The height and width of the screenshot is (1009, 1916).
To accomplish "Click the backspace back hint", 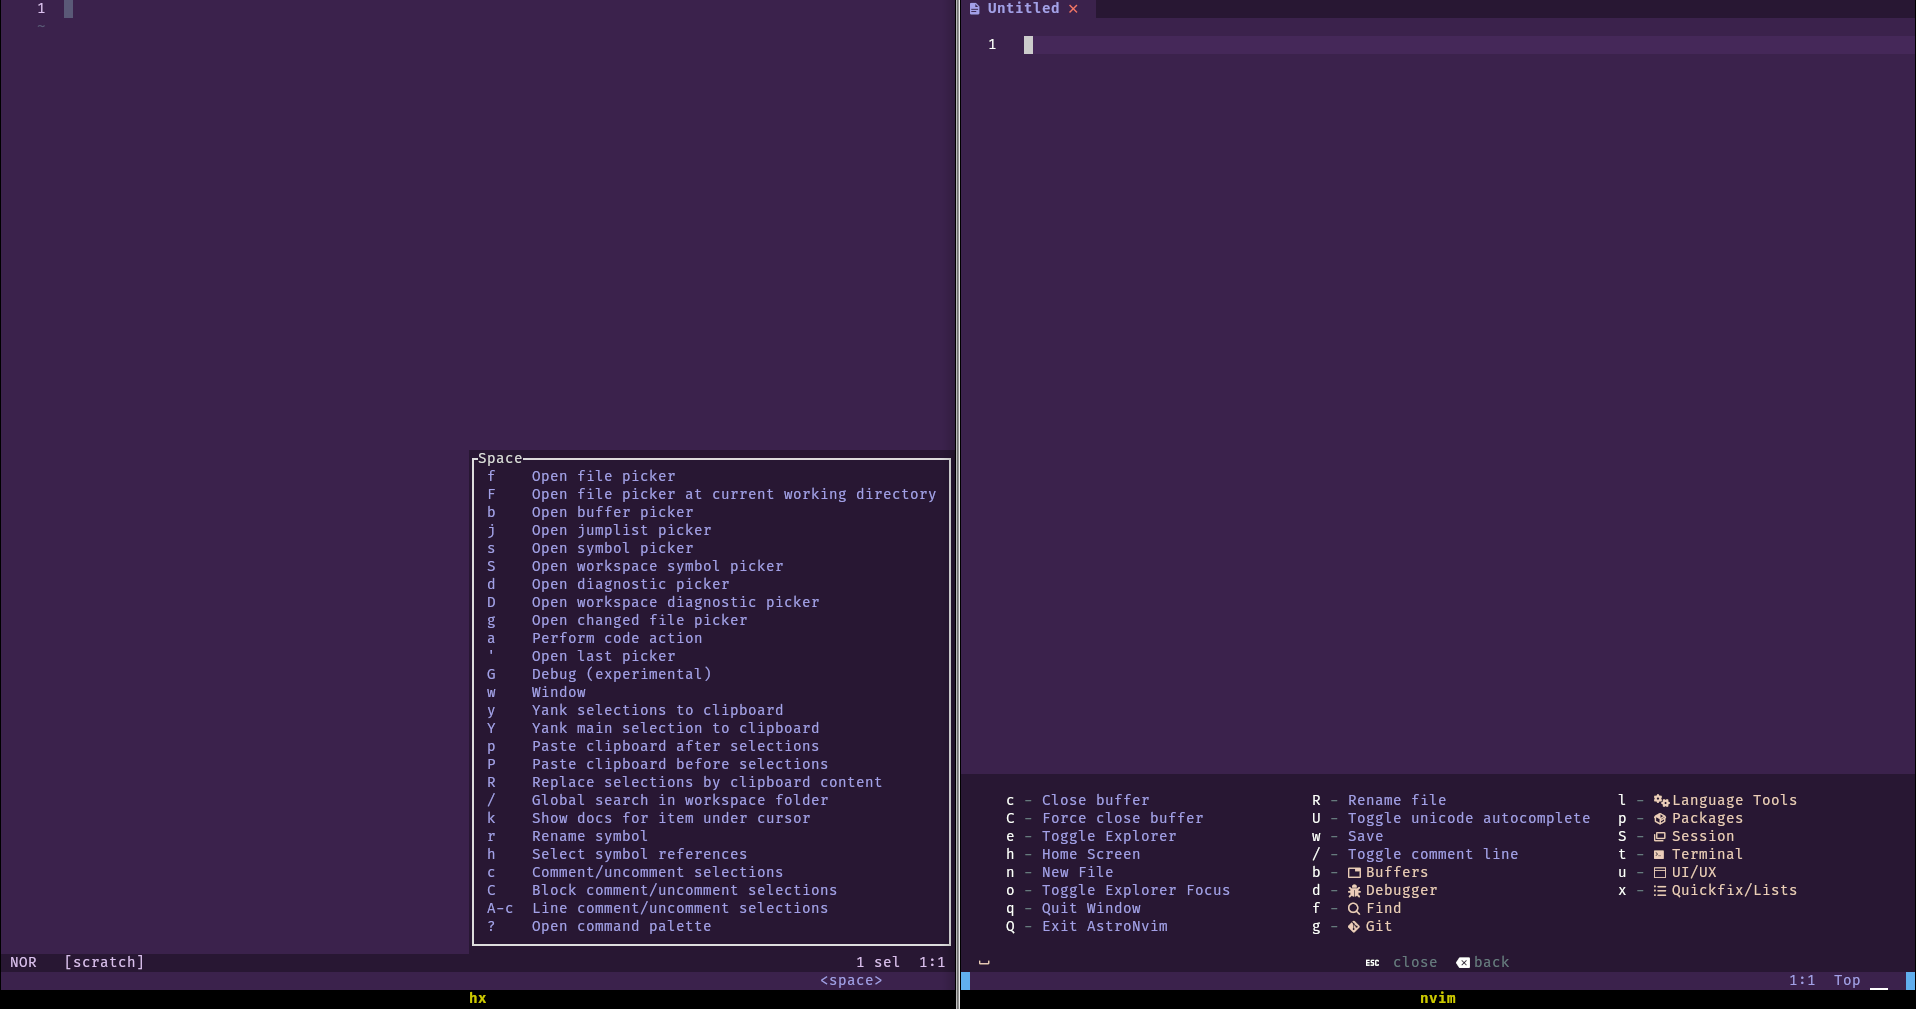I will (1483, 963).
